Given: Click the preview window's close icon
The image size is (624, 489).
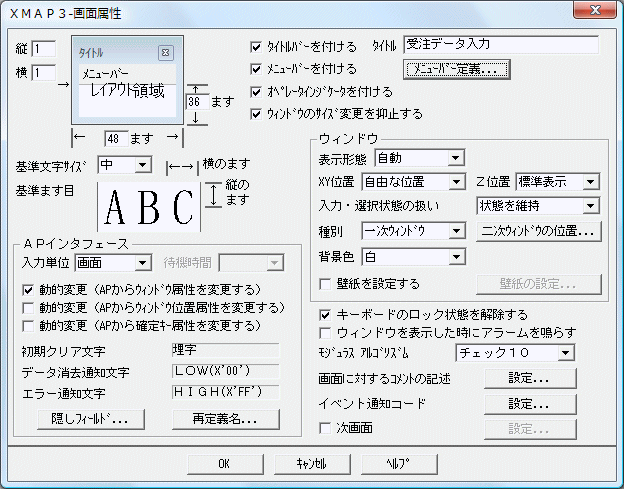Looking at the screenshot, I should [x=166, y=53].
